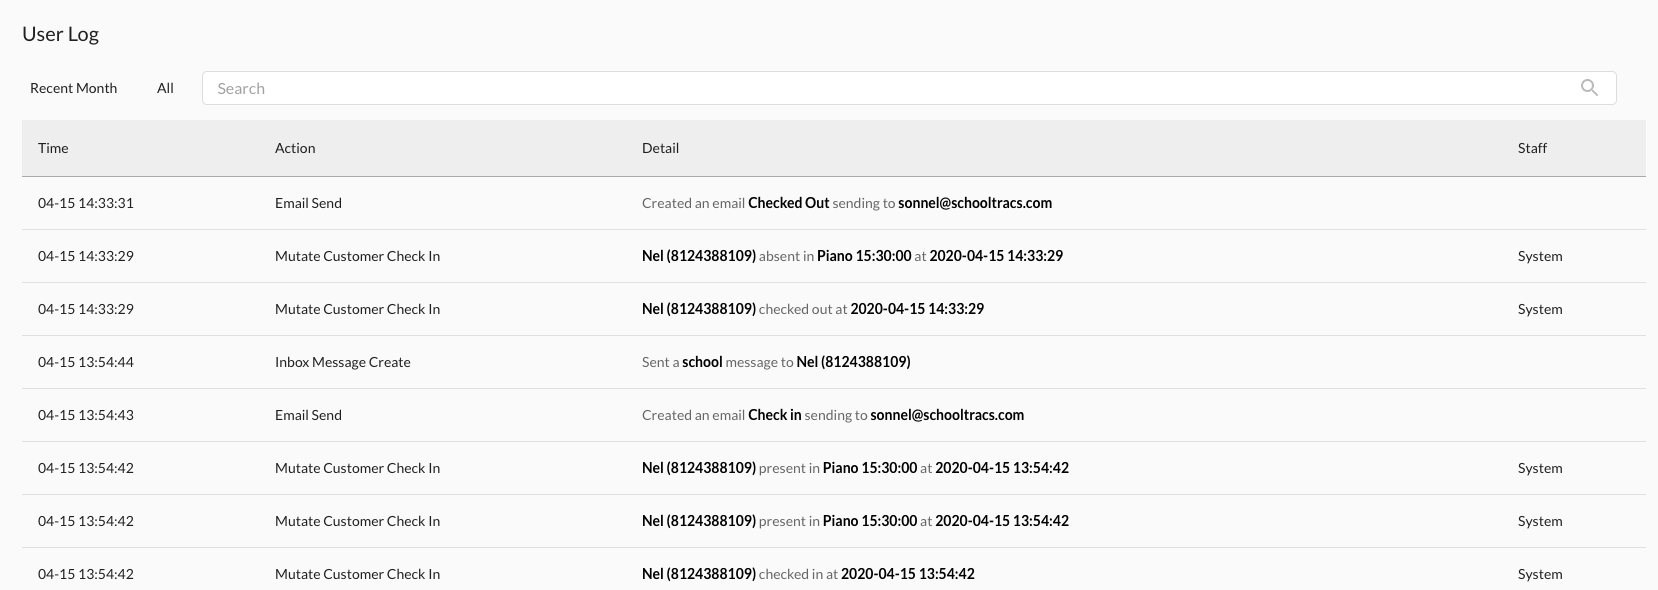
Task: Click the User Log page title
Action: click(60, 34)
